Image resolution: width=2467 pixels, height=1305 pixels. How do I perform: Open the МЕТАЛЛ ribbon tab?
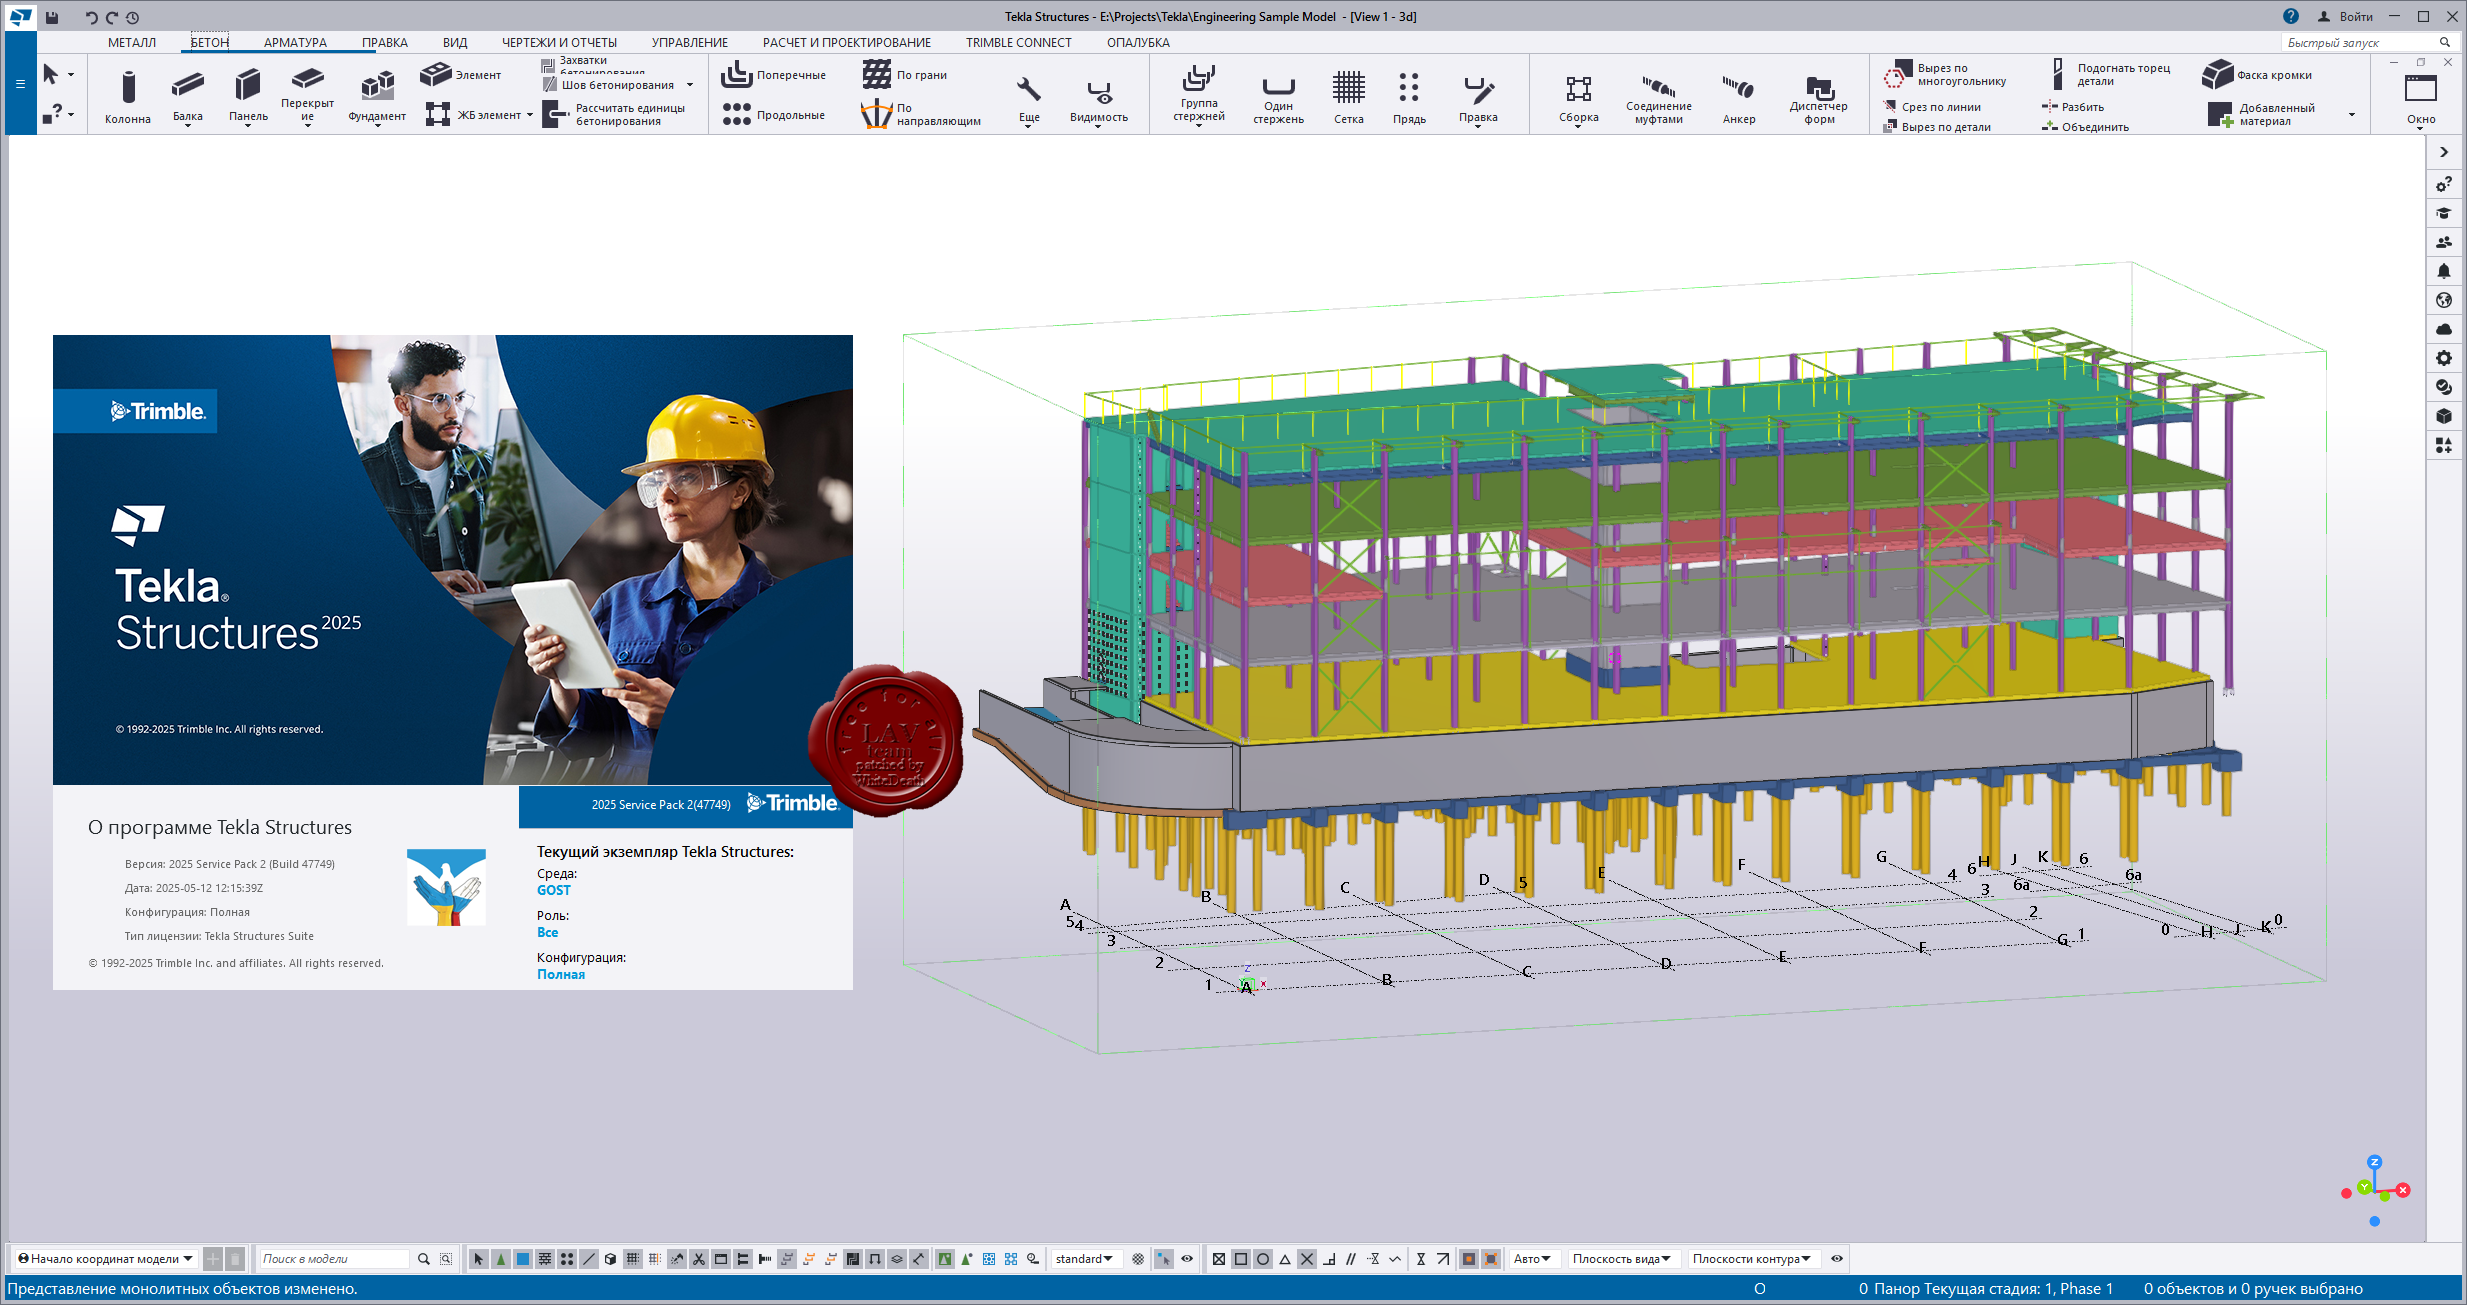(132, 43)
